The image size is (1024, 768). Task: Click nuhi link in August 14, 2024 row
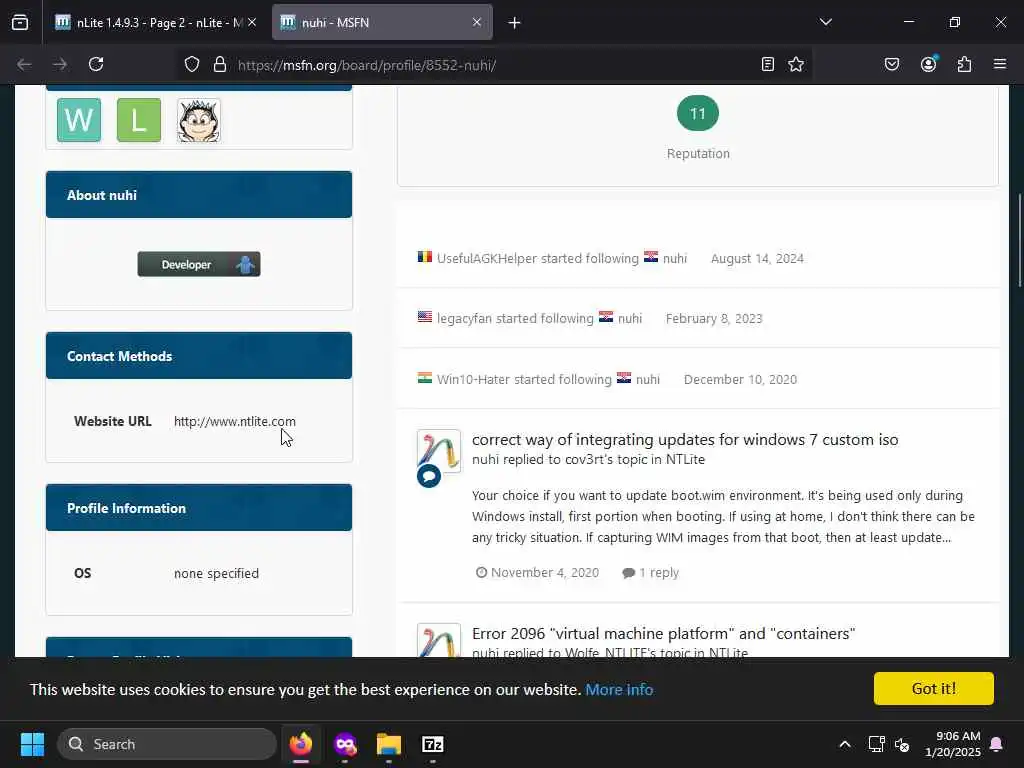click(x=675, y=258)
